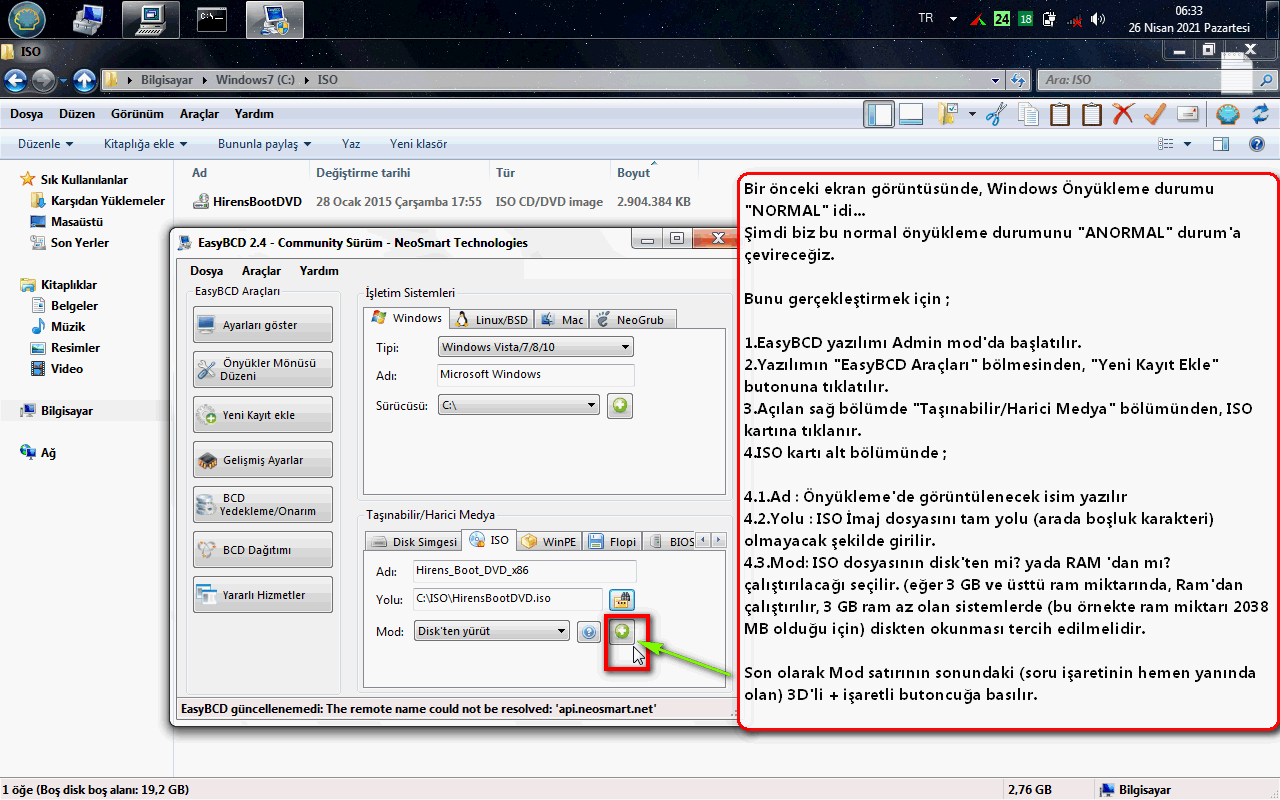This screenshot has height=800, width=1280.
Task: Expand the Düzenle command bar menu
Action: pos(46,144)
